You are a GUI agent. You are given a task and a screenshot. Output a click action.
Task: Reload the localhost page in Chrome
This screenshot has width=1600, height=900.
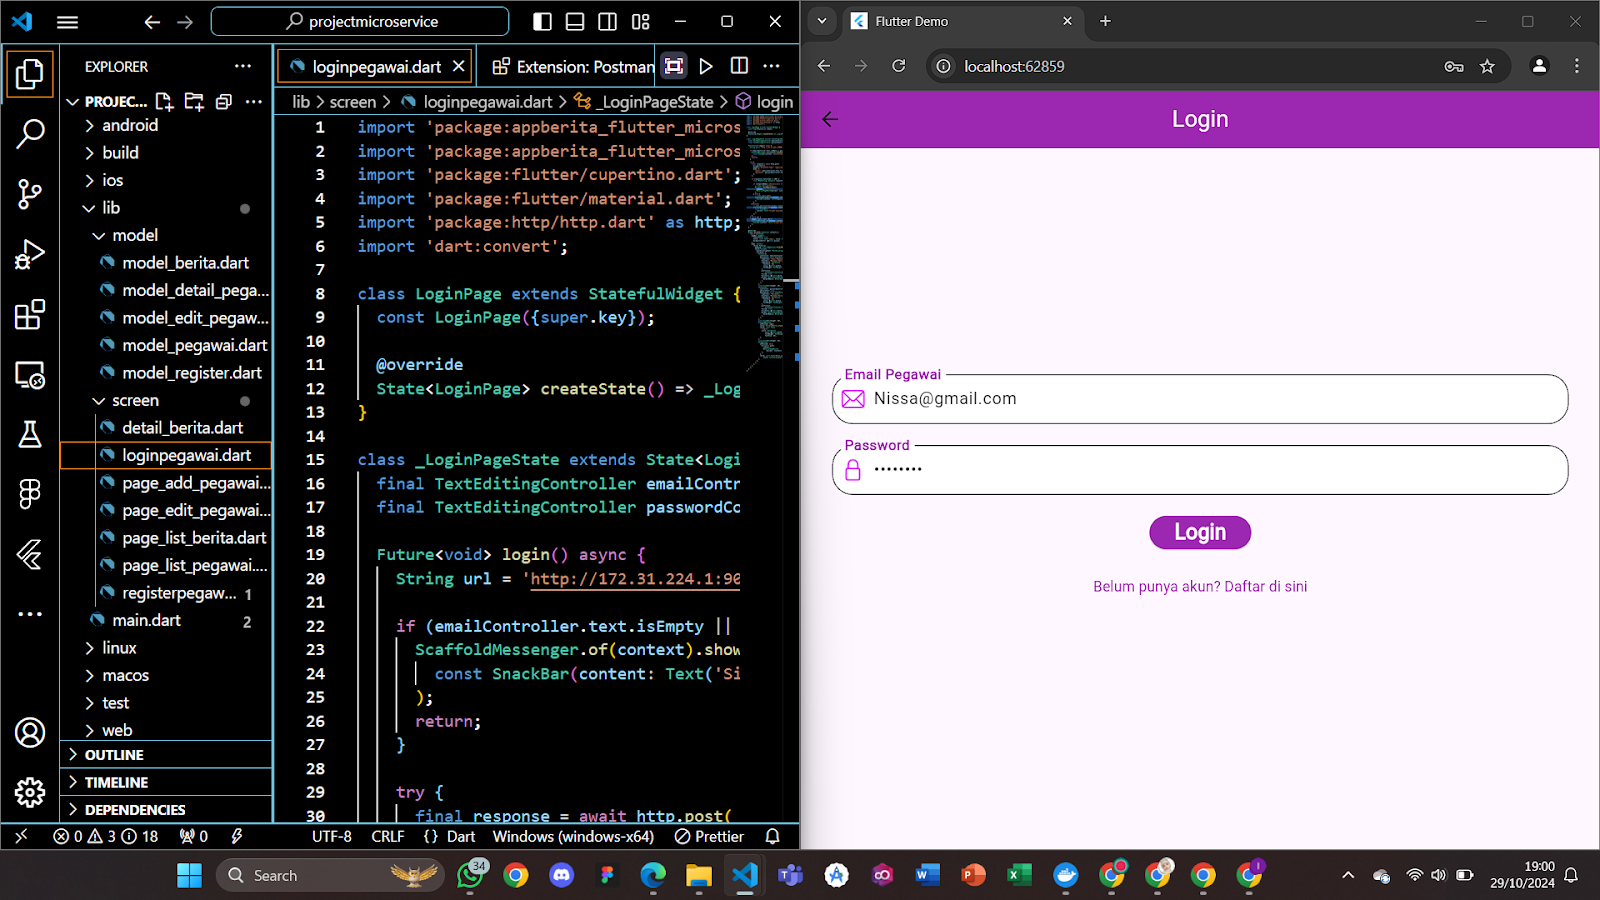(x=899, y=66)
